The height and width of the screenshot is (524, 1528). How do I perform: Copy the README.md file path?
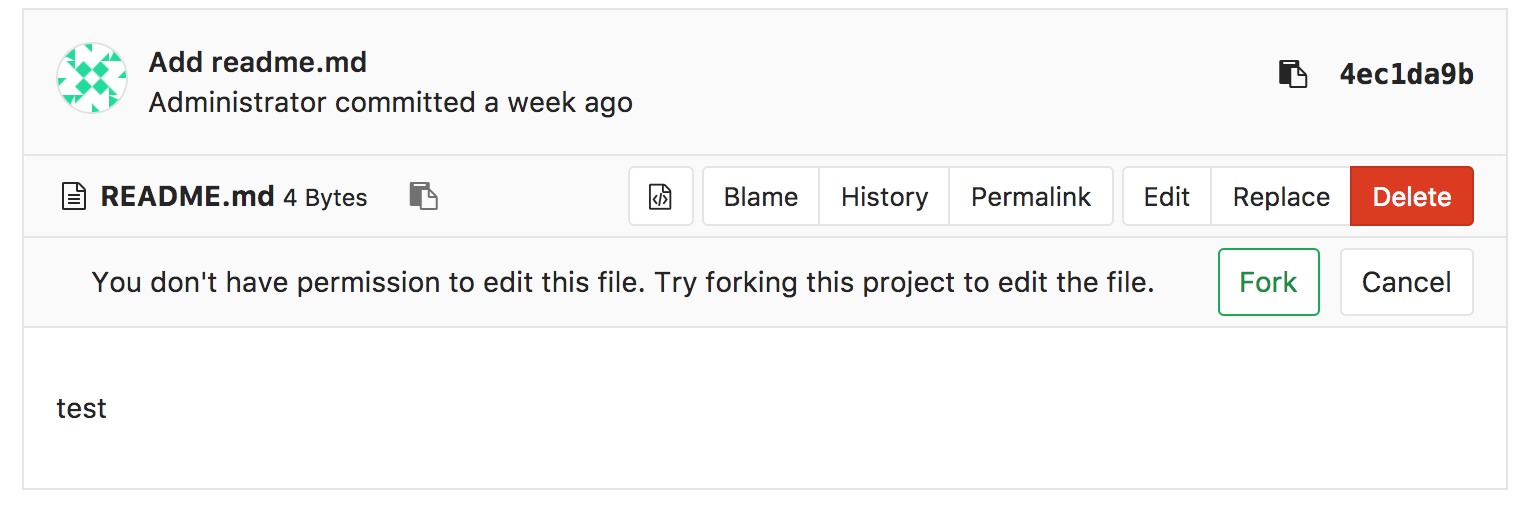(424, 196)
